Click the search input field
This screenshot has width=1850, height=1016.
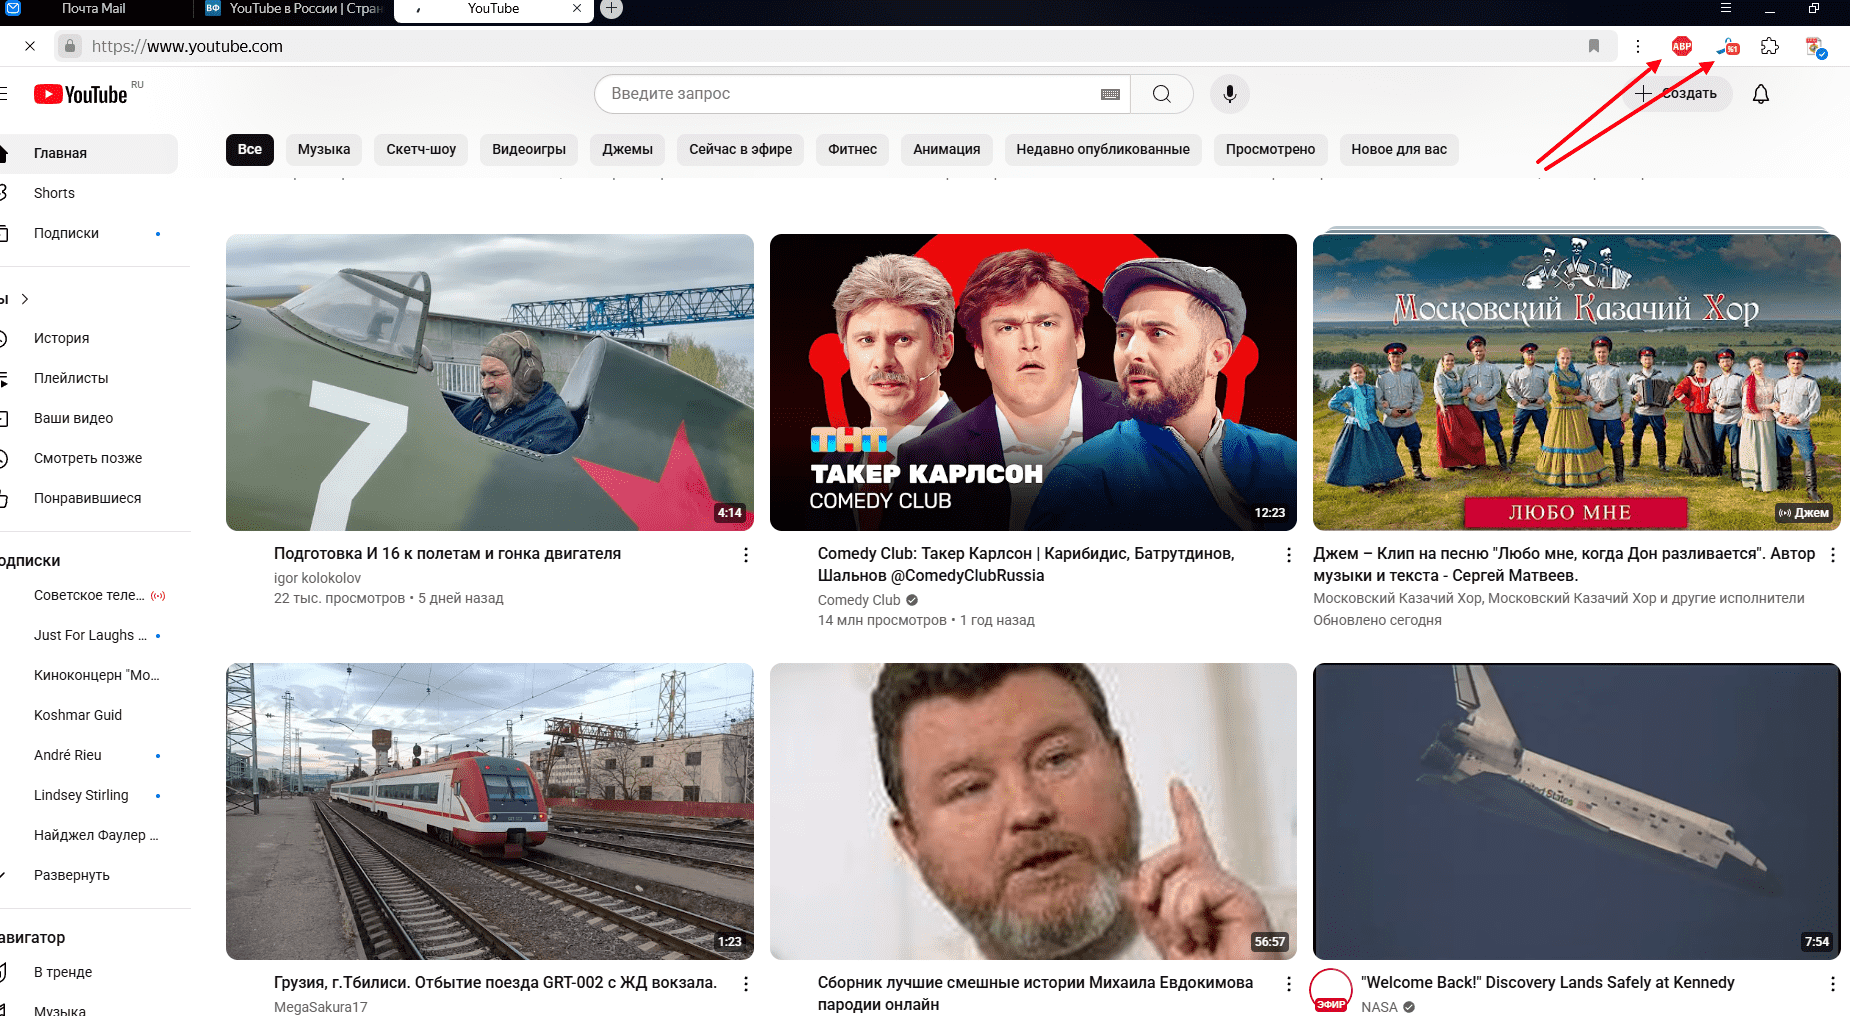click(x=850, y=94)
